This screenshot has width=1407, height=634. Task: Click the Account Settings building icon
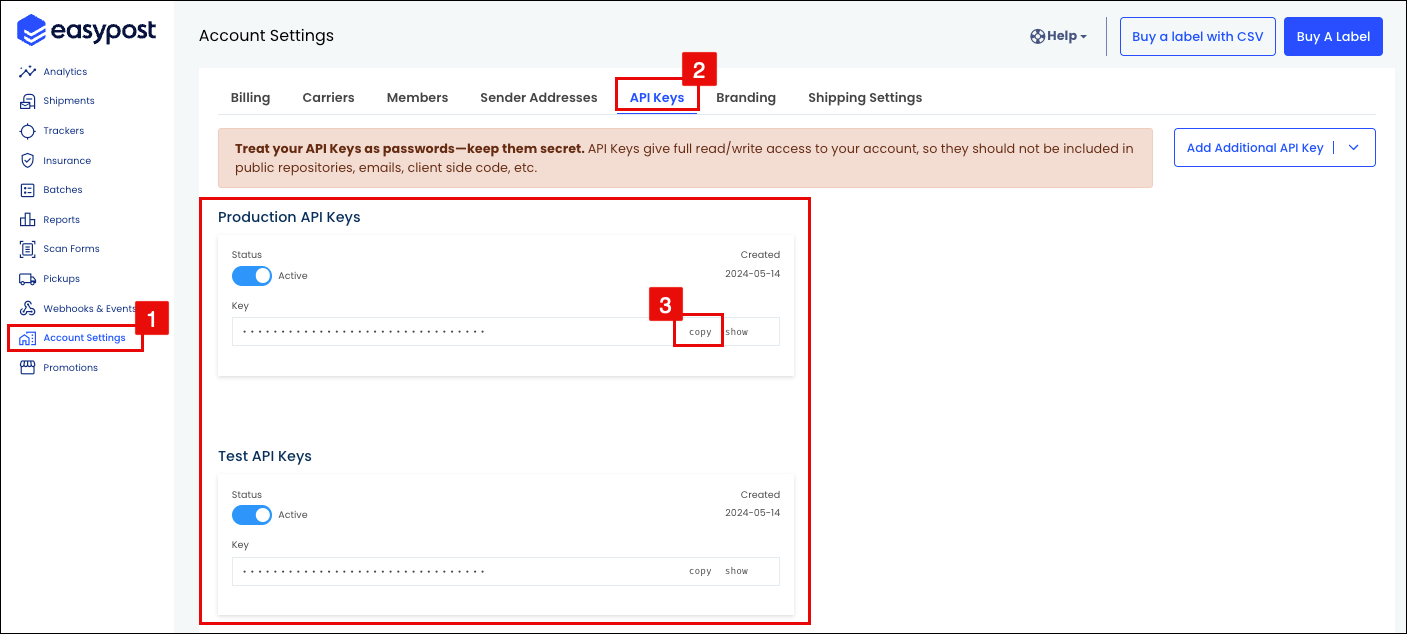pos(28,338)
